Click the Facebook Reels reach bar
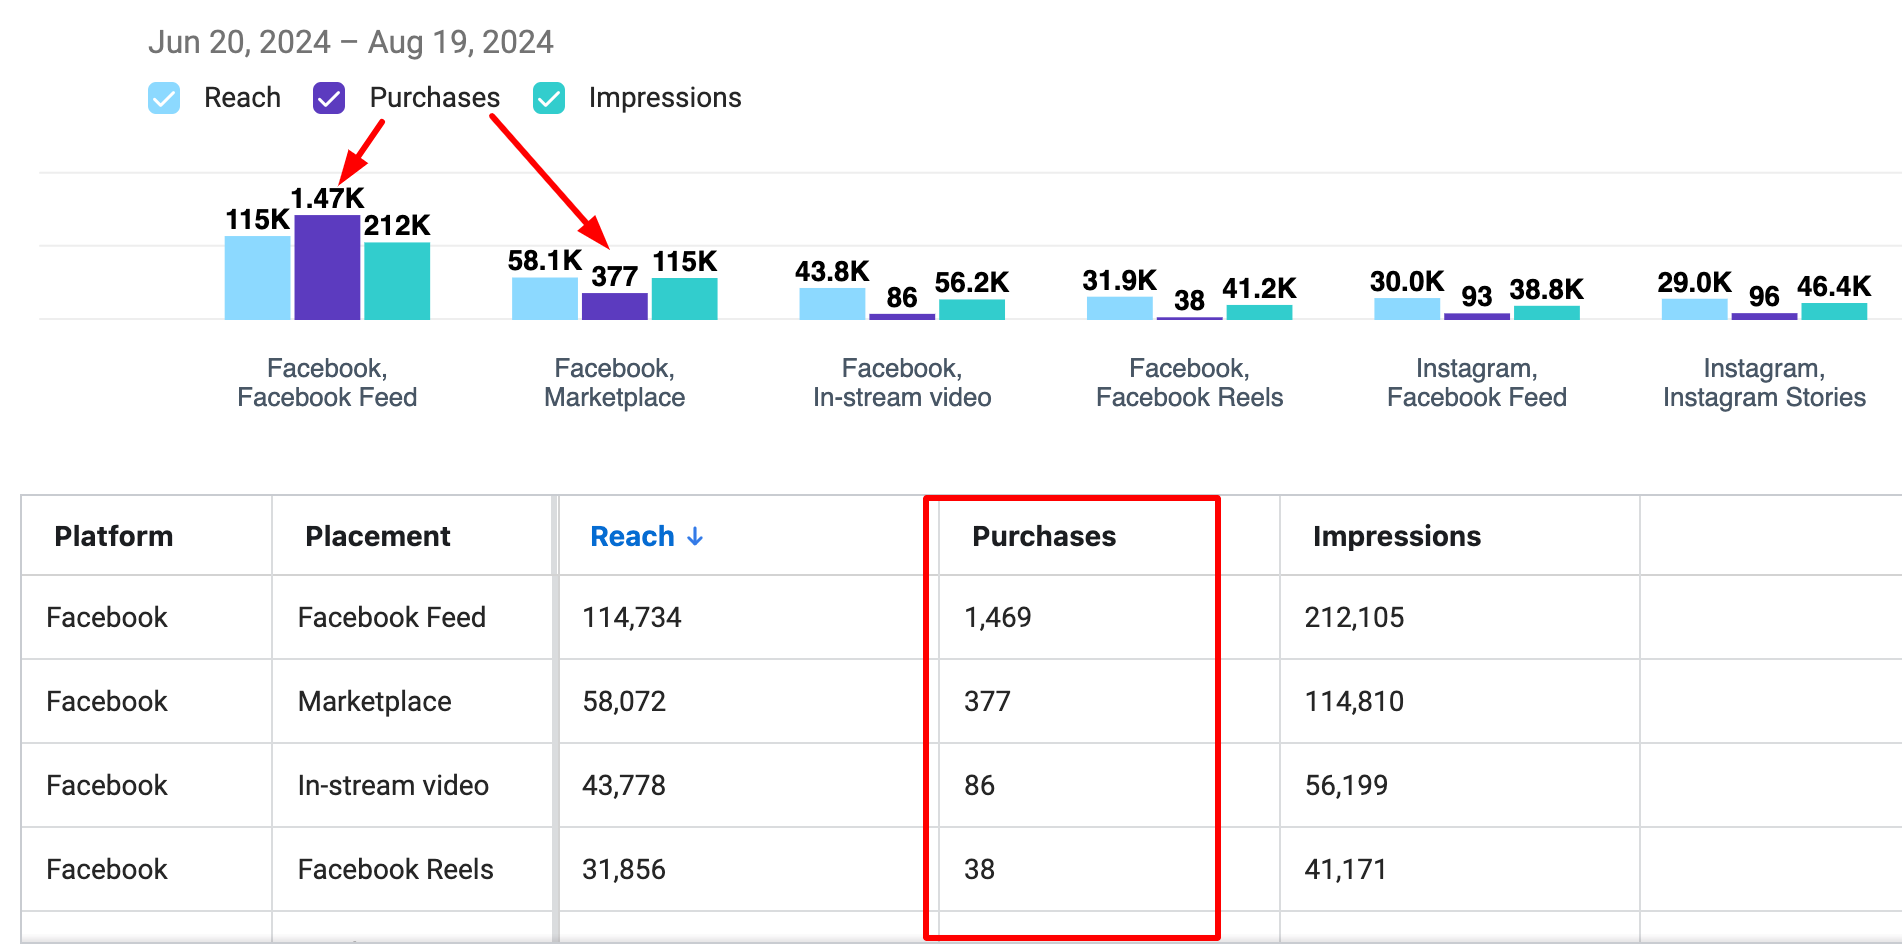The width and height of the screenshot is (1902, 944). click(x=1120, y=308)
